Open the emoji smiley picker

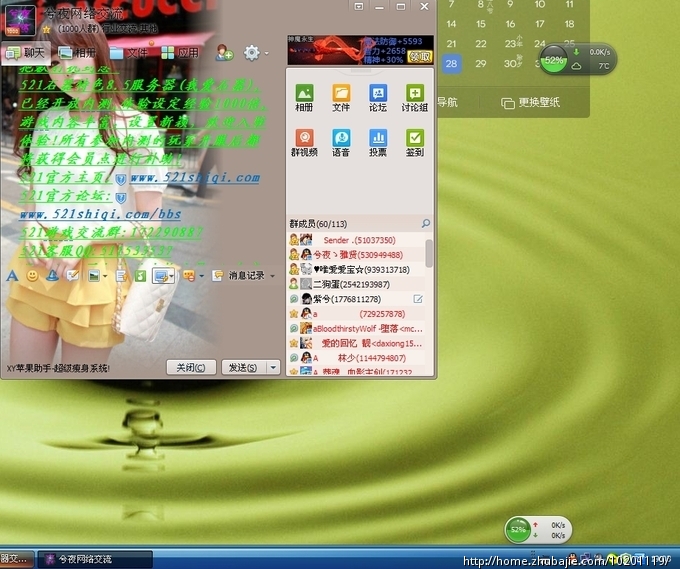[32, 275]
